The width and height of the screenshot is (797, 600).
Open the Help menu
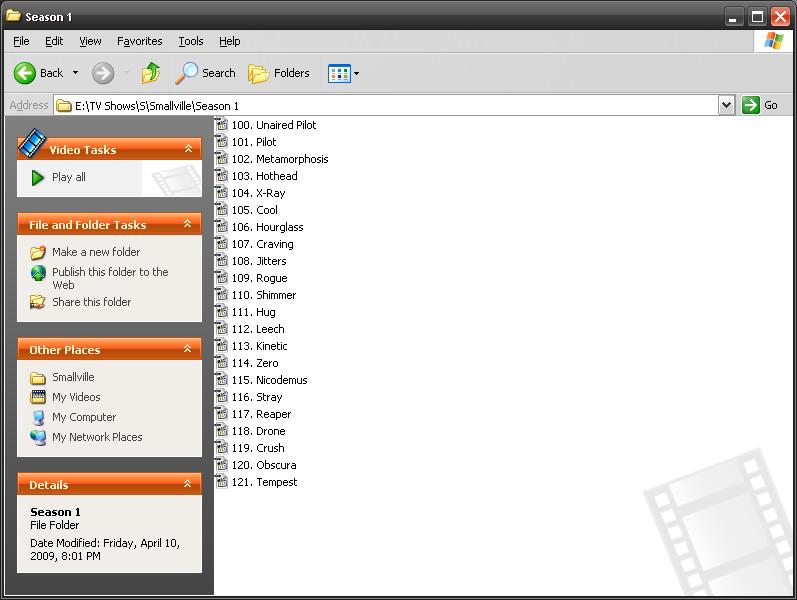(229, 41)
